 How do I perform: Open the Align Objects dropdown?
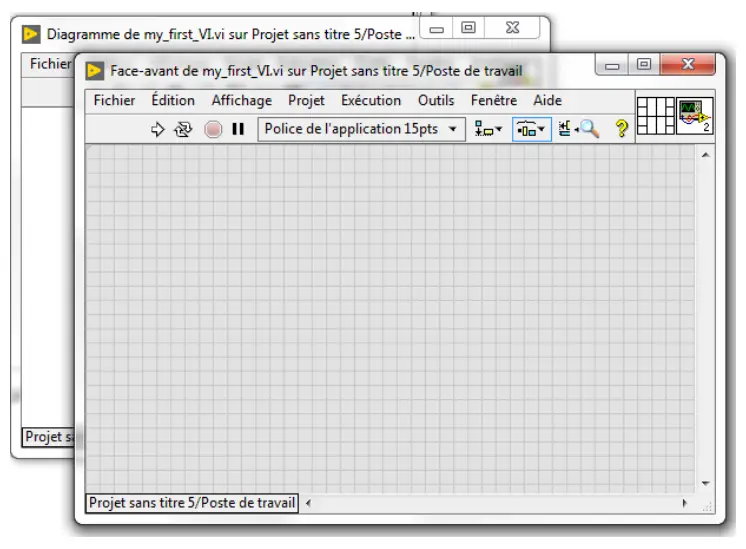488,129
